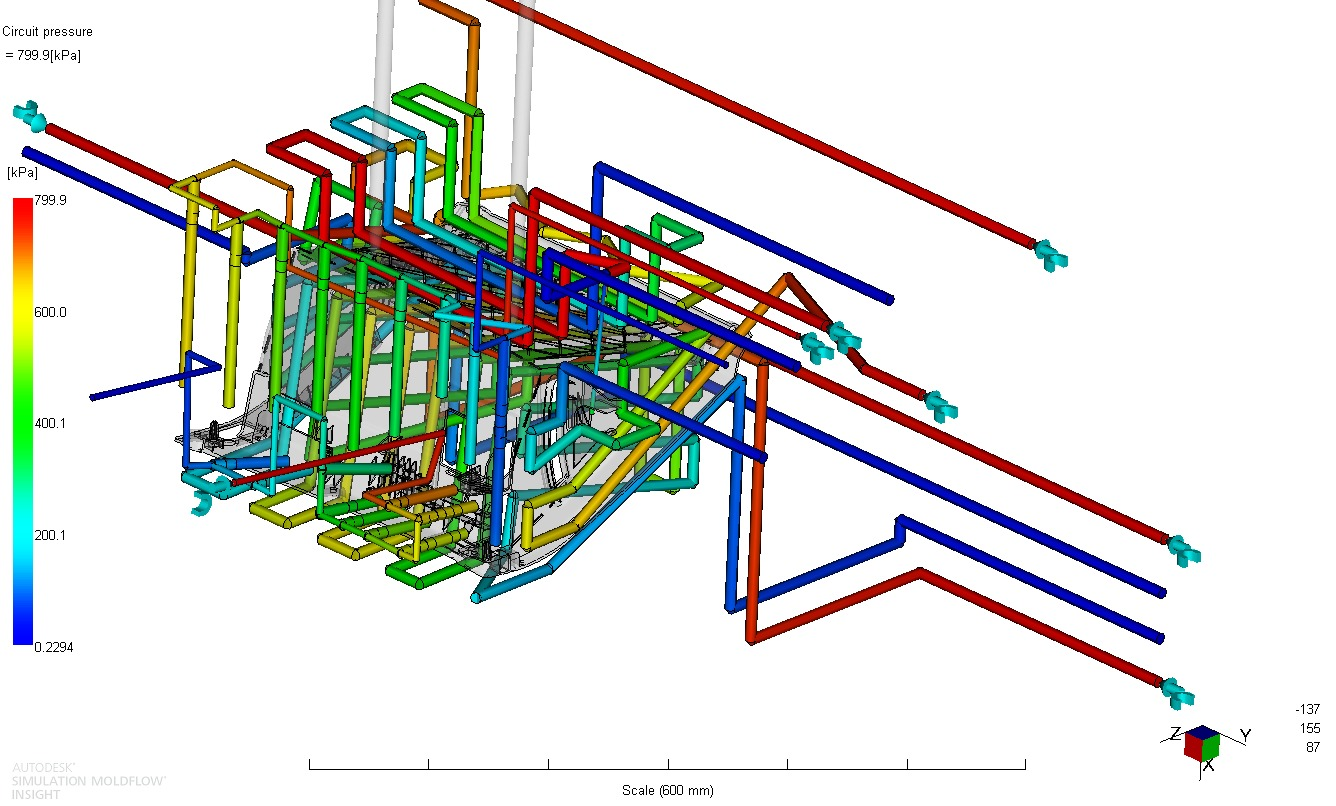Select the -137 rotation angle value
Image resolution: width=1336 pixels, height=806 pixels.
[1307, 709]
